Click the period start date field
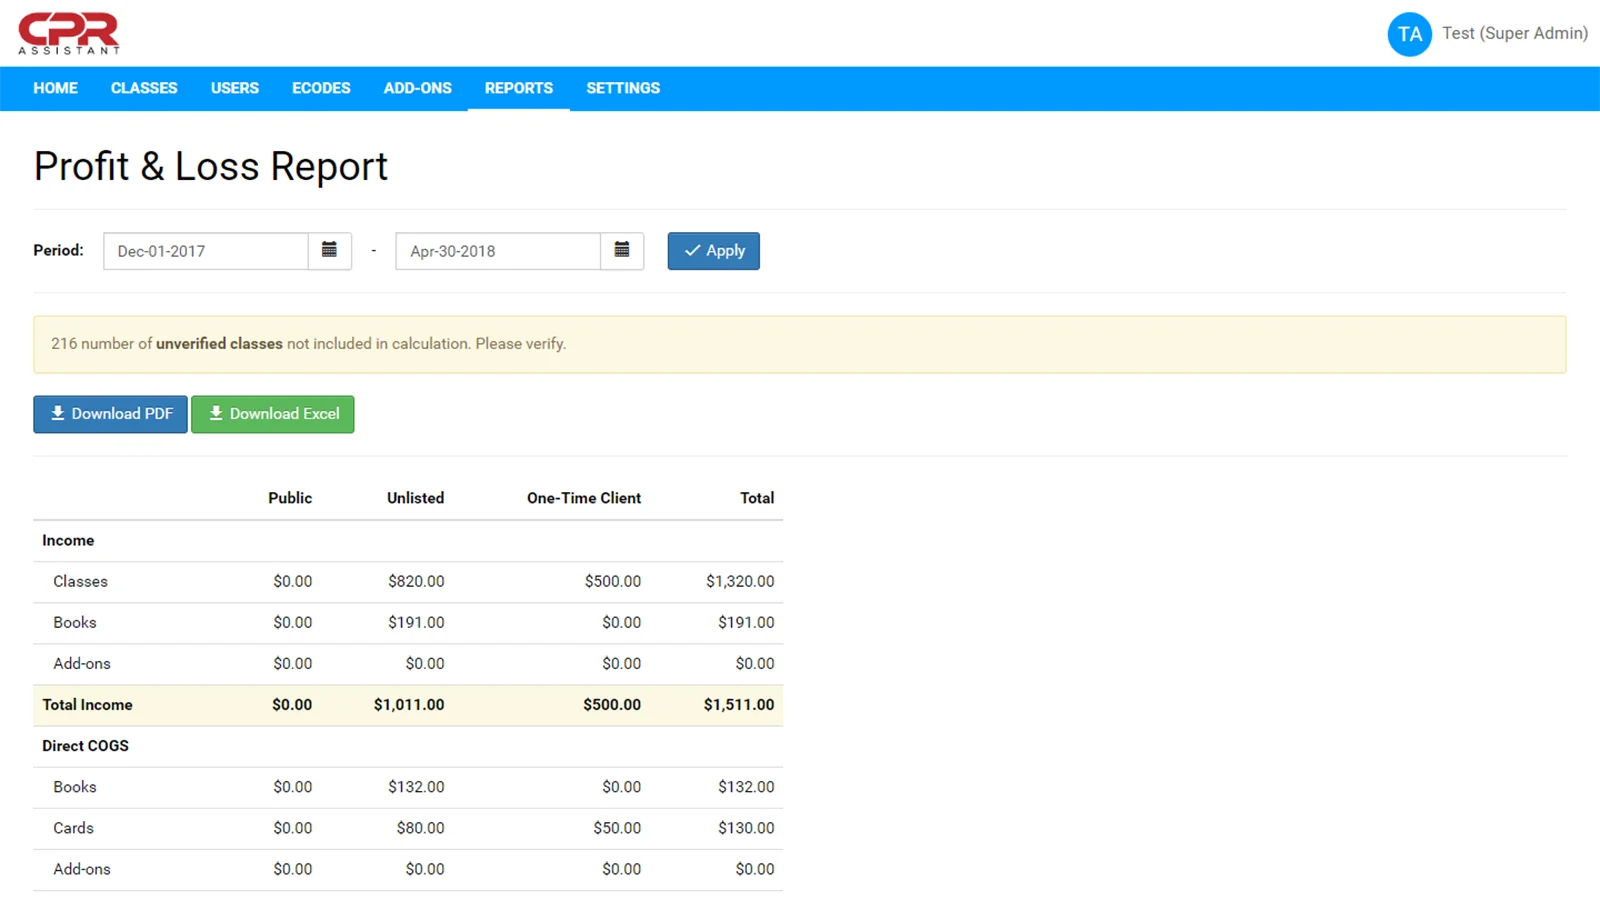The width and height of the screenshot is (1600, 900). [206, 251]
